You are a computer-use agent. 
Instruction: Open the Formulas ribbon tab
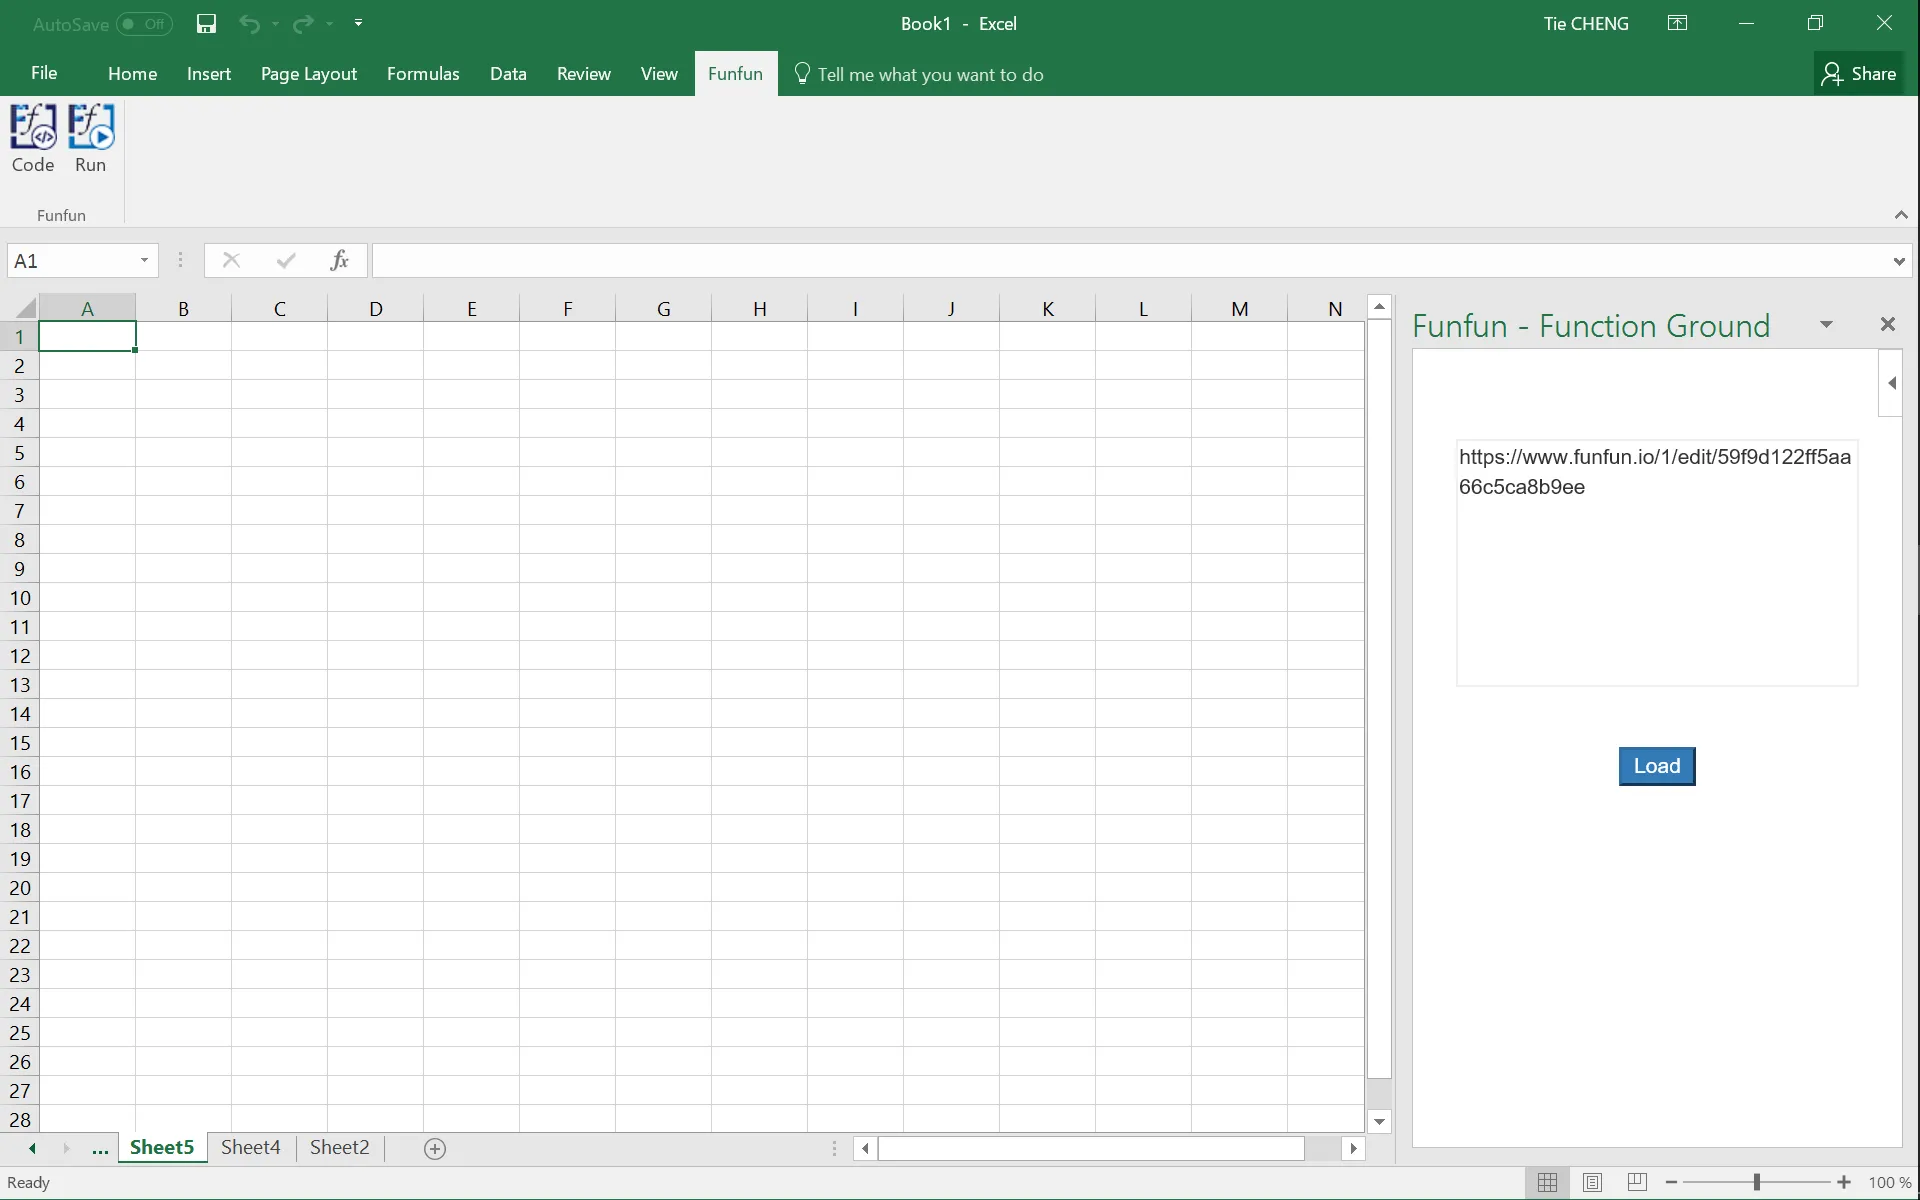point(423,74)
